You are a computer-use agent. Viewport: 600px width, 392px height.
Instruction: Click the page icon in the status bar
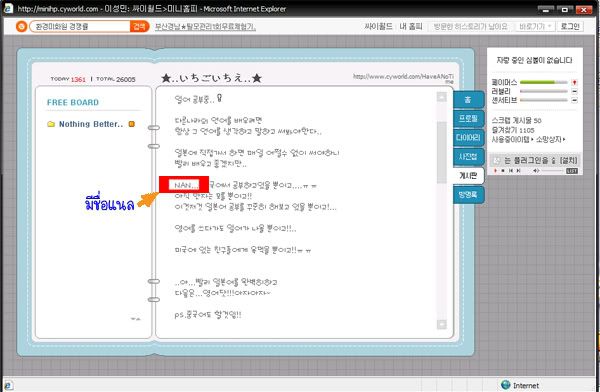8,385
